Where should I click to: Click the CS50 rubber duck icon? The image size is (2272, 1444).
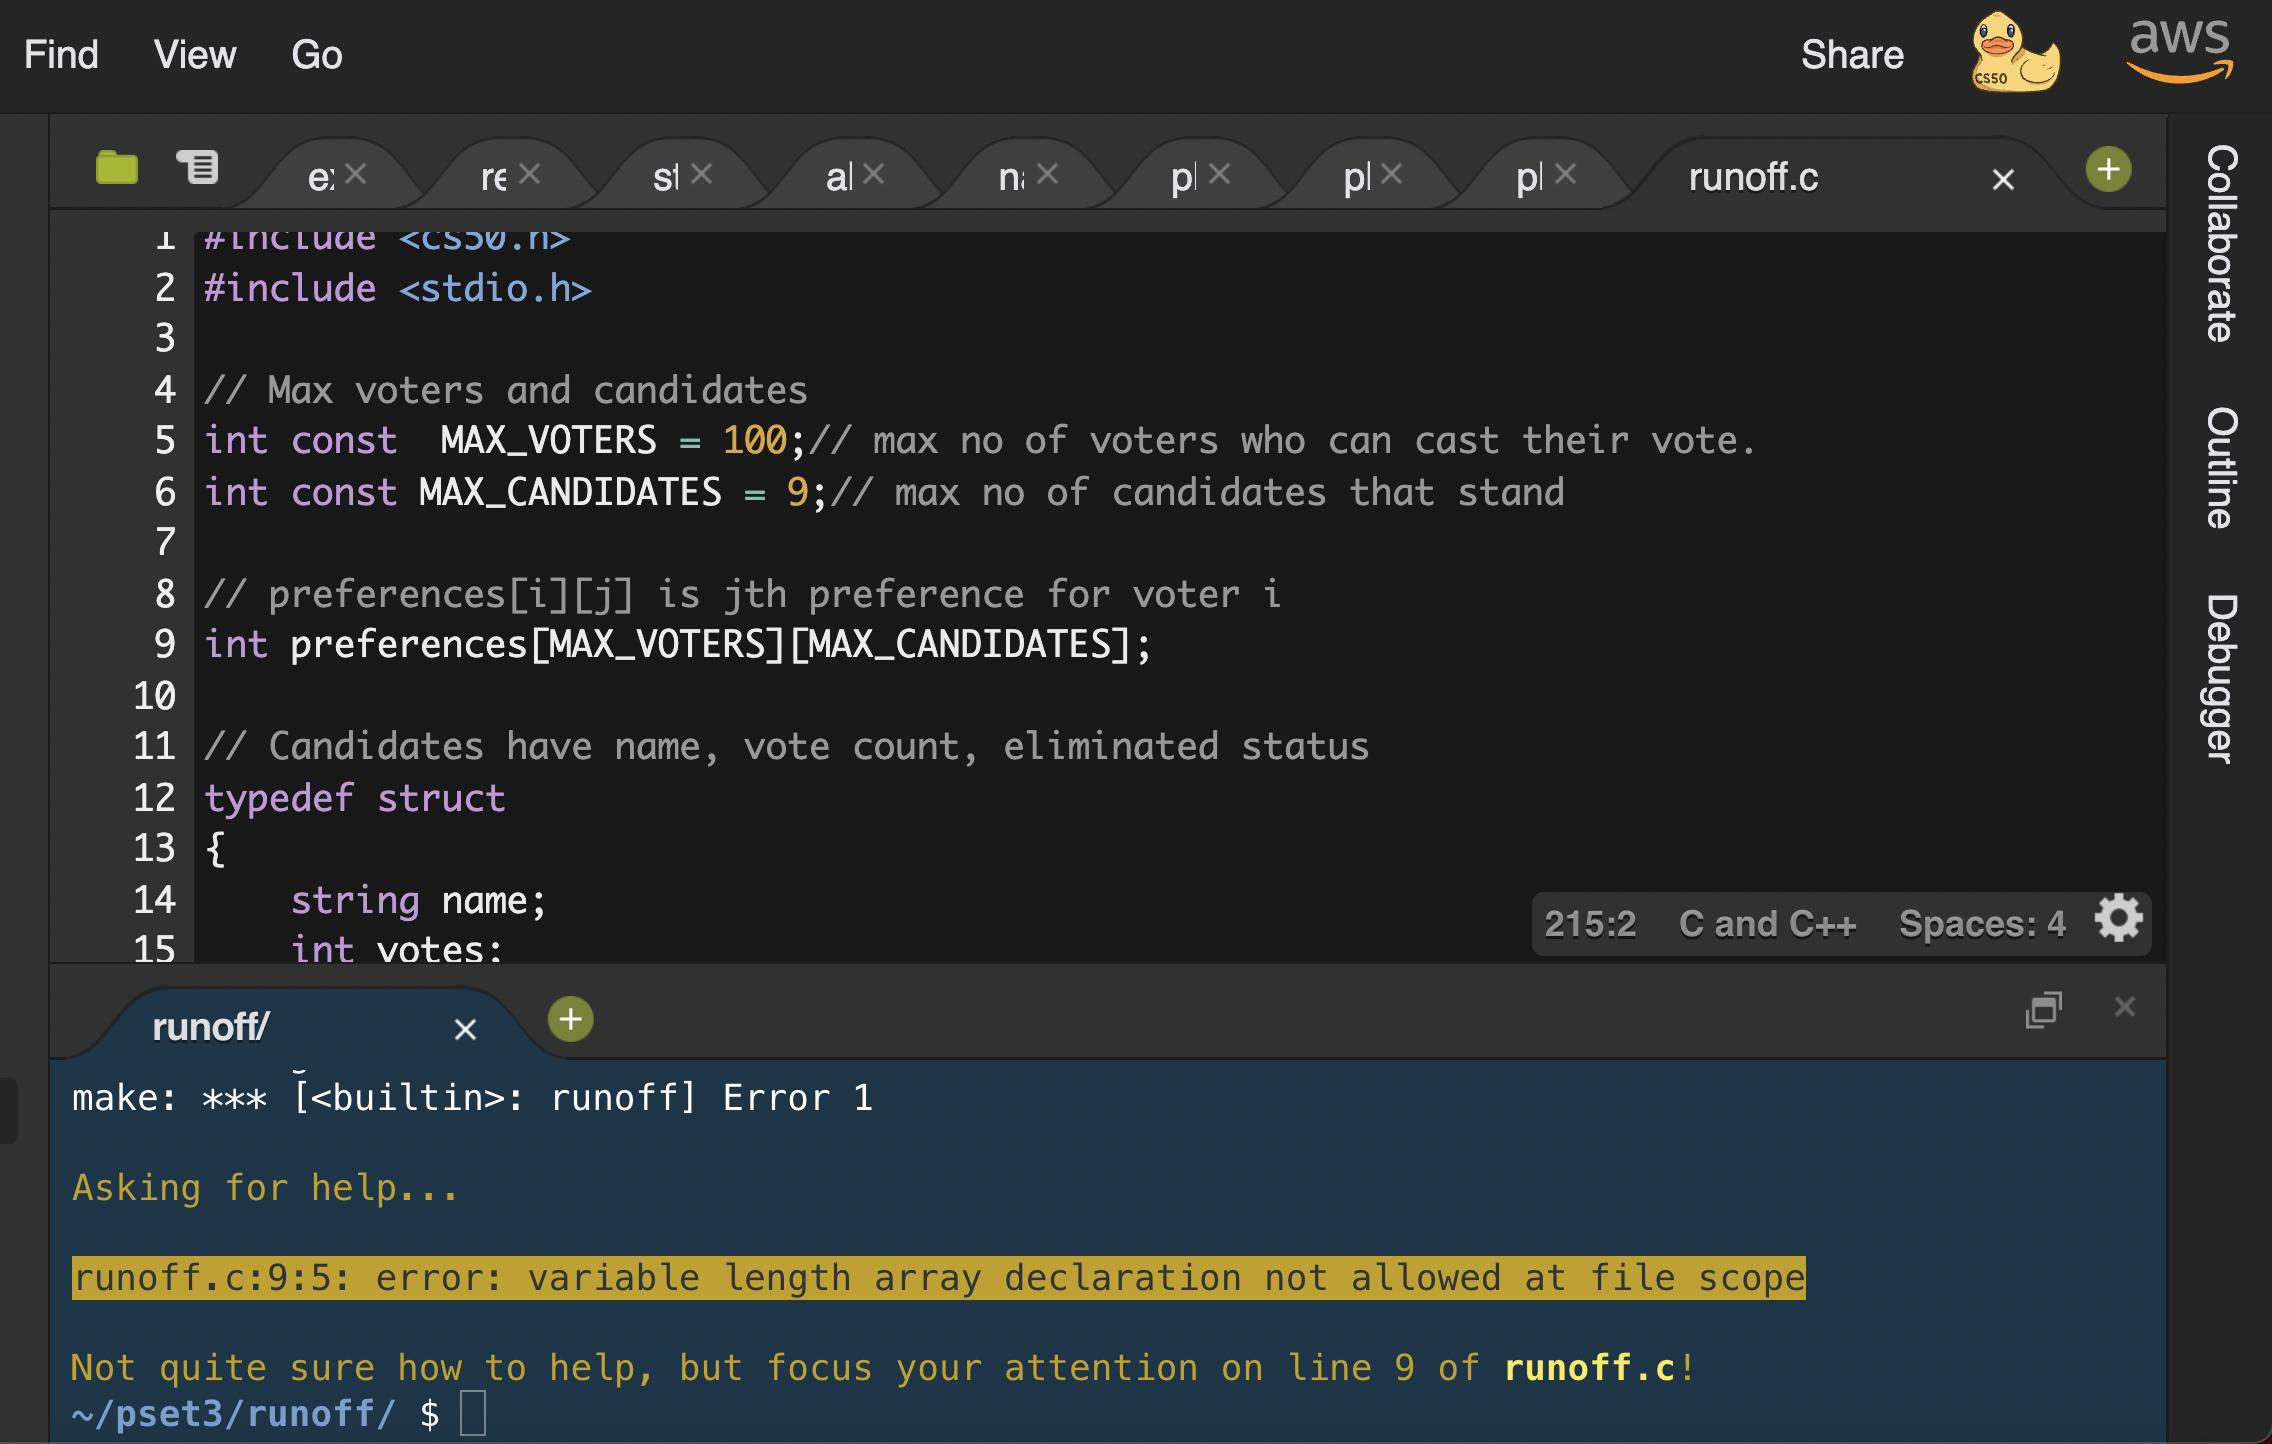click(2014, 52)
